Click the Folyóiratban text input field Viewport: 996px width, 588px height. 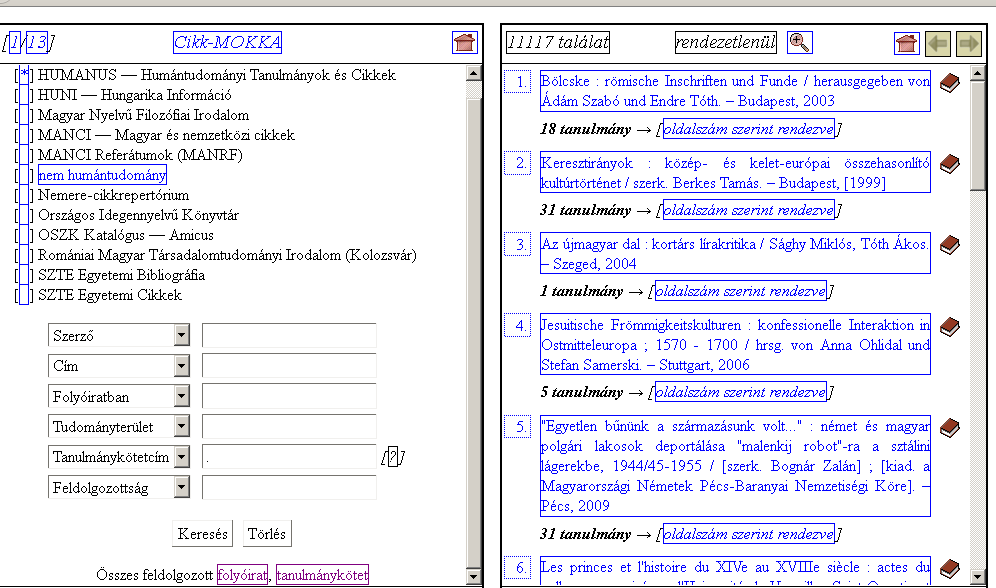[289, 396]
